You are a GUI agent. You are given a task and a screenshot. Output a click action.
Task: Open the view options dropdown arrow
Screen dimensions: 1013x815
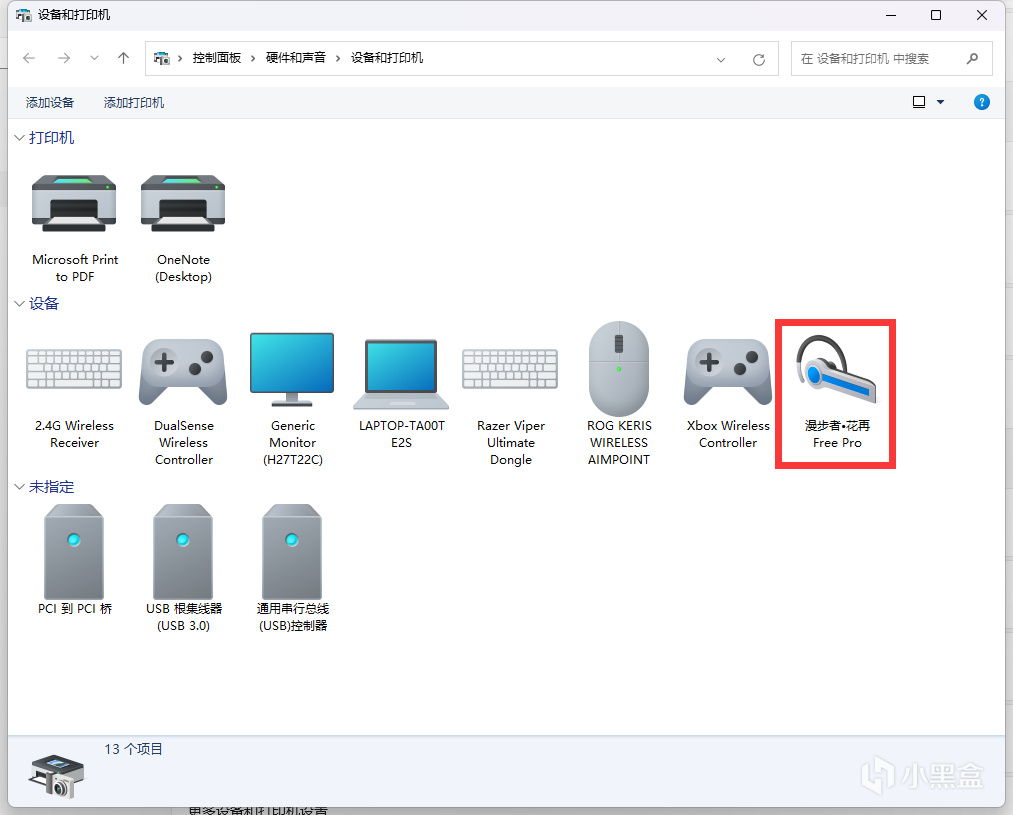coord(941,102)
